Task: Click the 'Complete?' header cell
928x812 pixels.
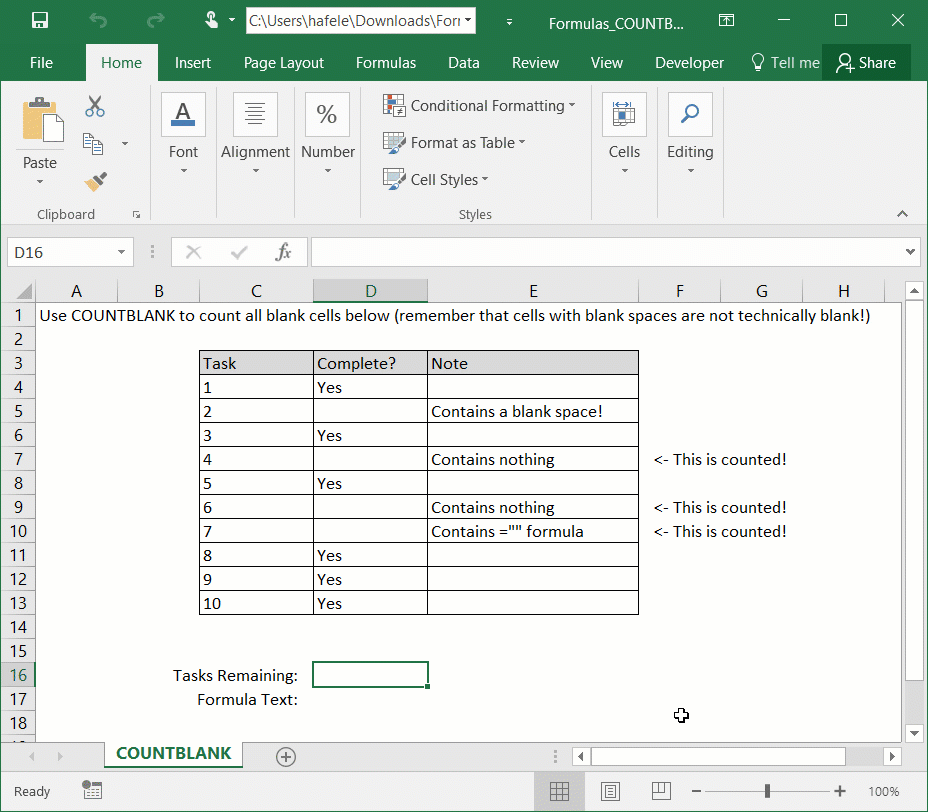Action: 370,363
